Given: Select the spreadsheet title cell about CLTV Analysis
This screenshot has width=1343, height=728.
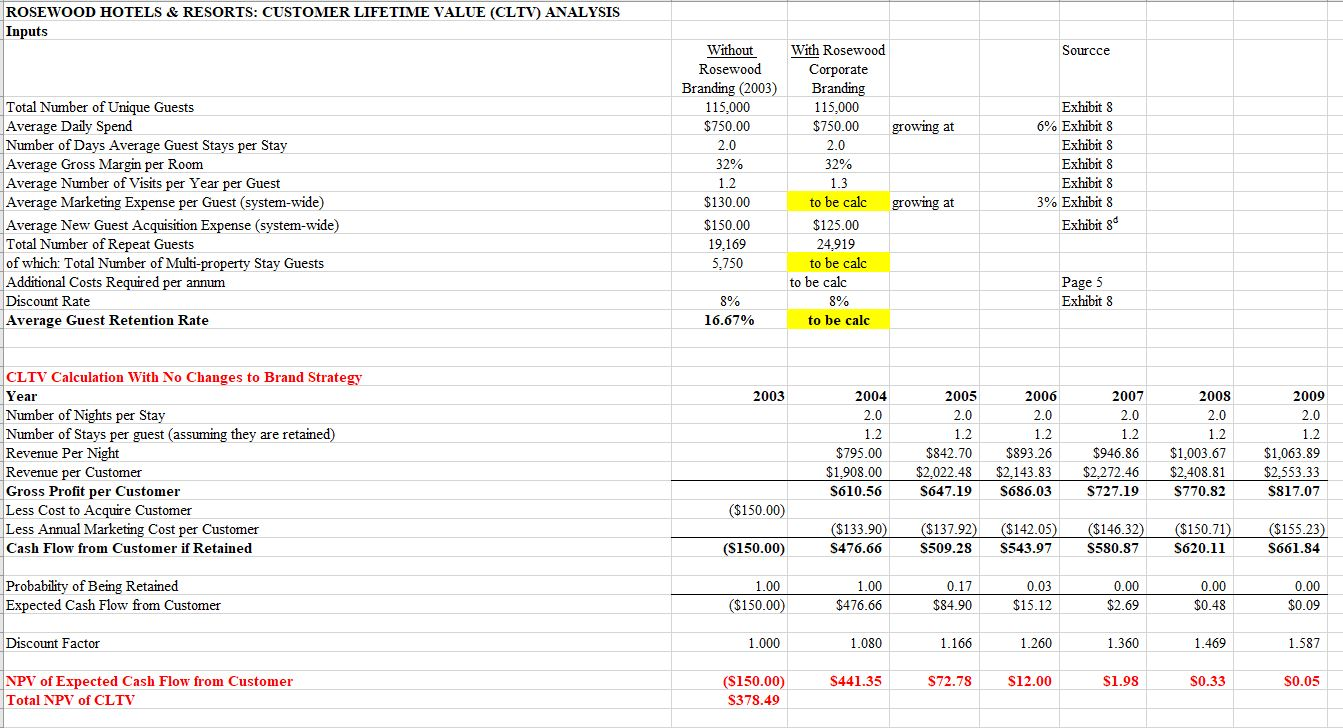Looking at the screenshot, I should 313,12.
